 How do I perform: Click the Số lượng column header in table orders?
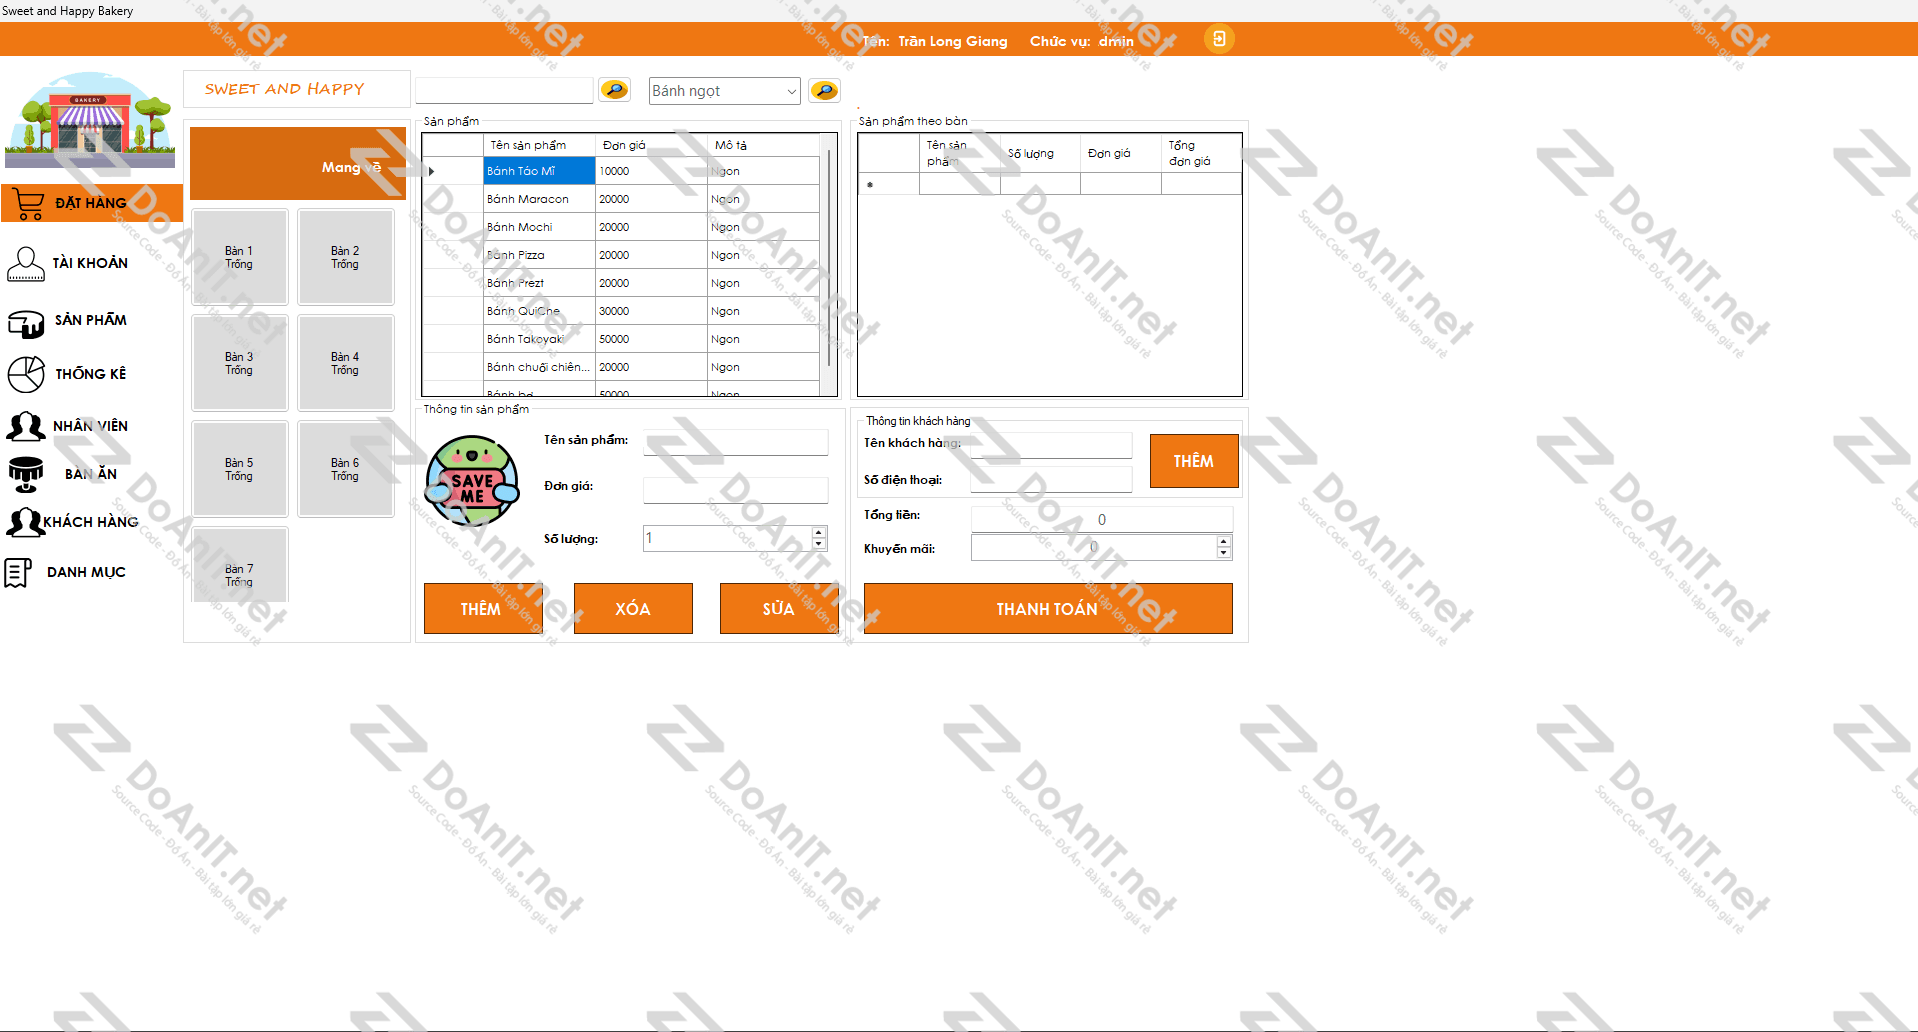[x=1040, y=153]
